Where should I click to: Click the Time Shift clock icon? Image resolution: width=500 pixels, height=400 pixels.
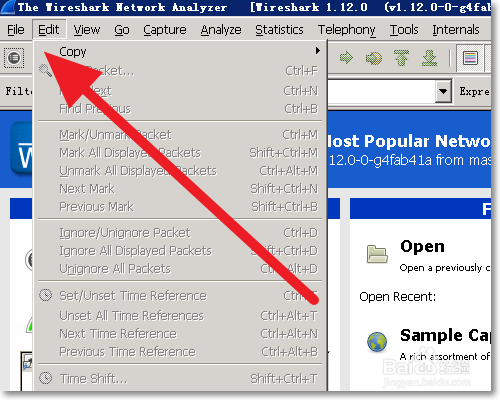[46, 378]
